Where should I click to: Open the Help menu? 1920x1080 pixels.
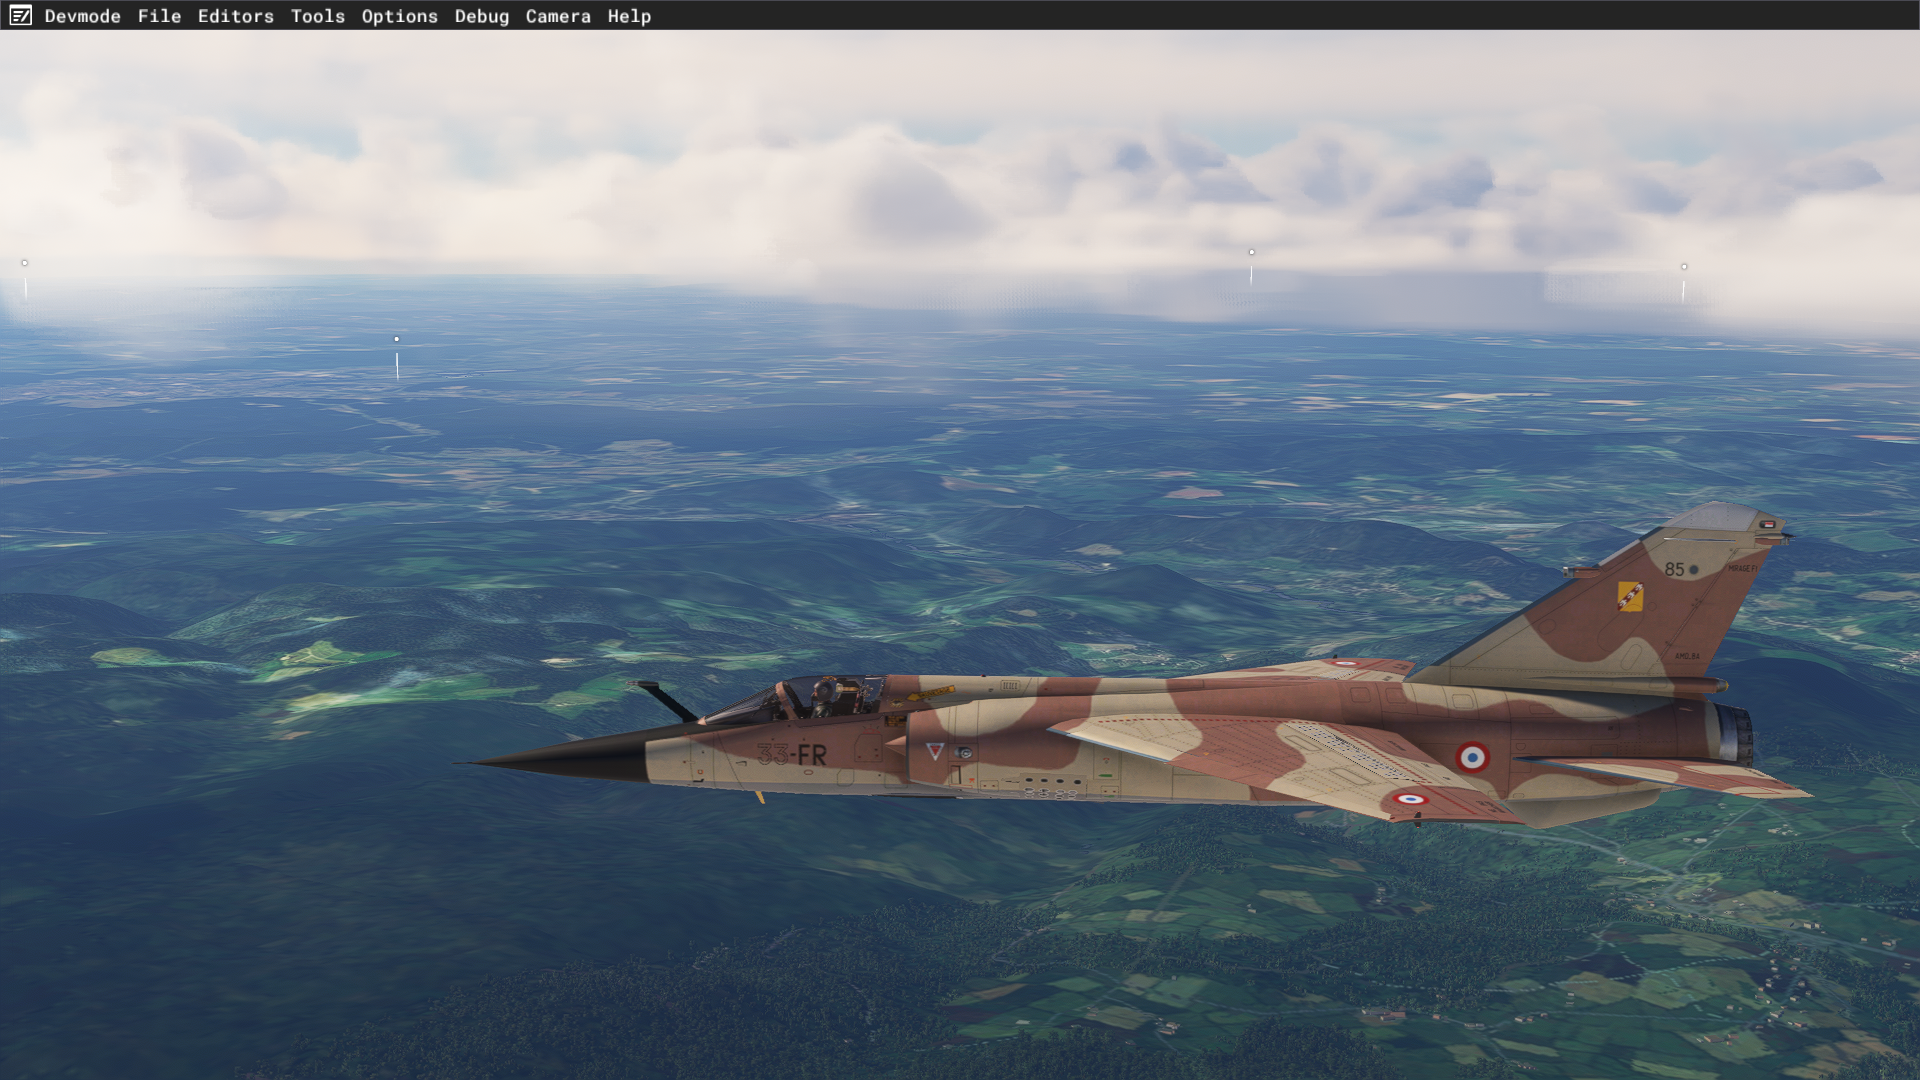628,16
